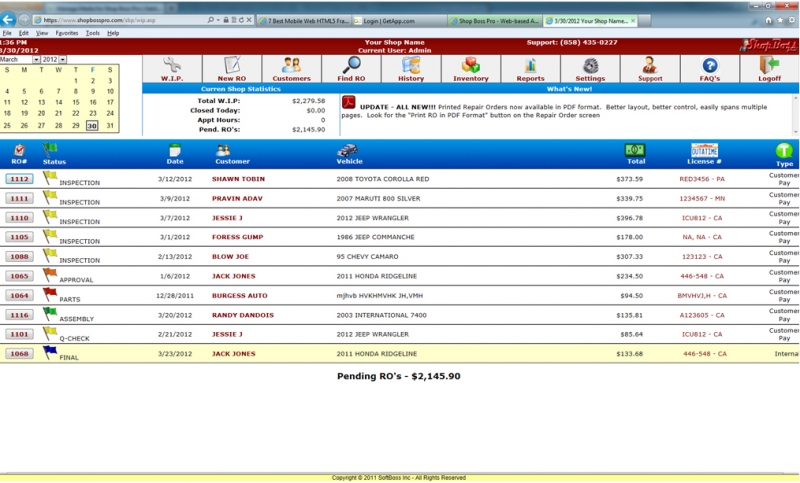Go back with the browser back arrow
800x483 pixels.
point(8,20)
